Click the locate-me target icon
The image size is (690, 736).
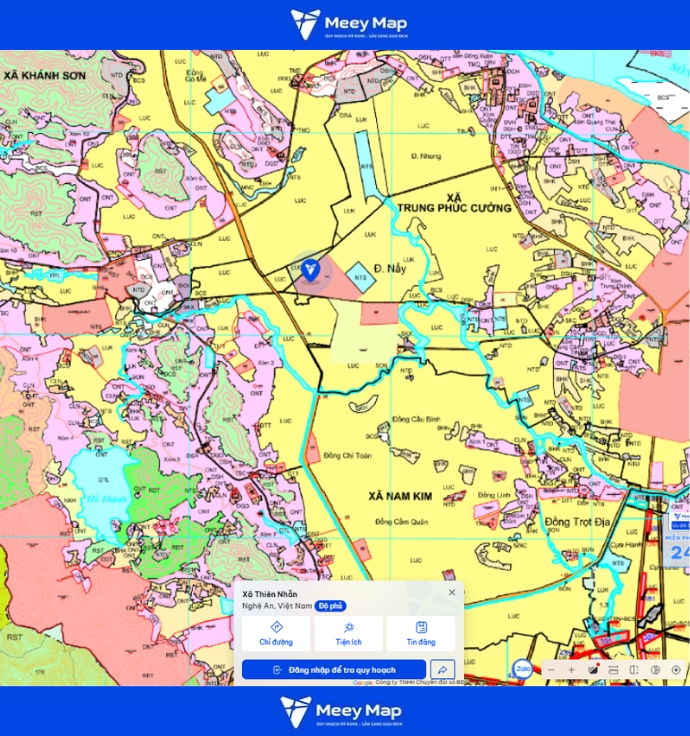(x=676, y=670)
